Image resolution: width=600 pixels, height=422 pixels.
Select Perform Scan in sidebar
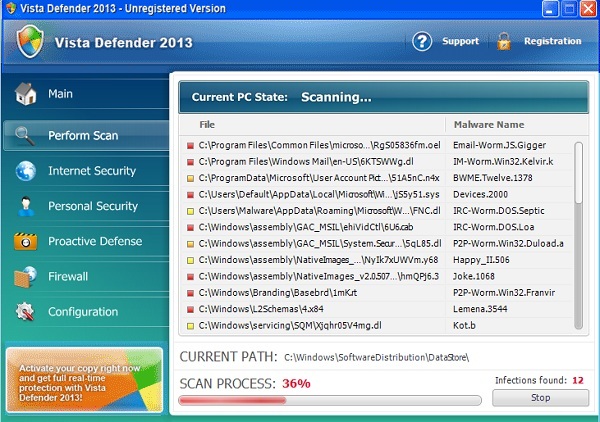[86, 135]
